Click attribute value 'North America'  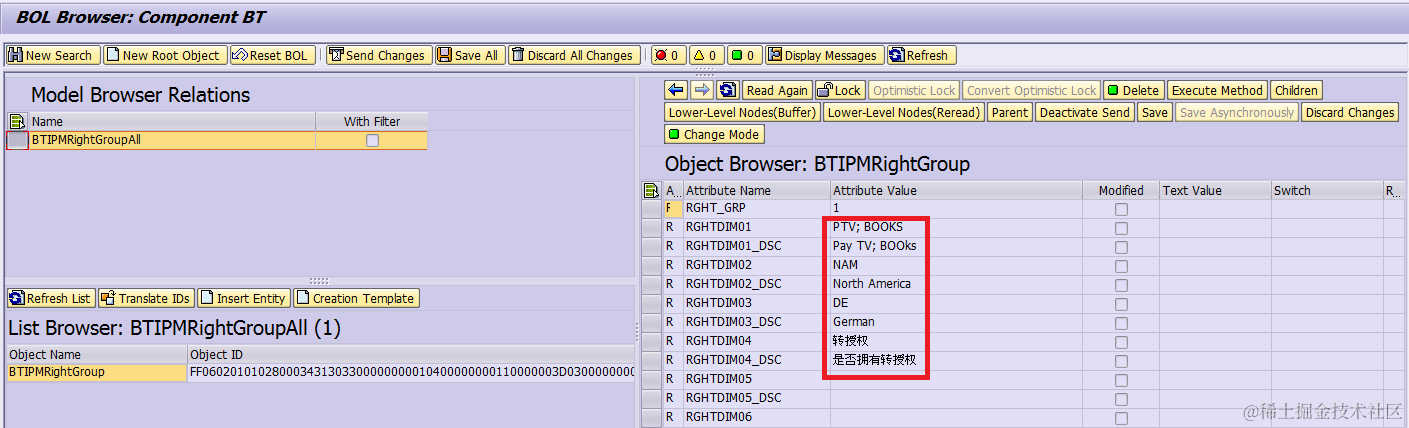[x=871, y=284]
